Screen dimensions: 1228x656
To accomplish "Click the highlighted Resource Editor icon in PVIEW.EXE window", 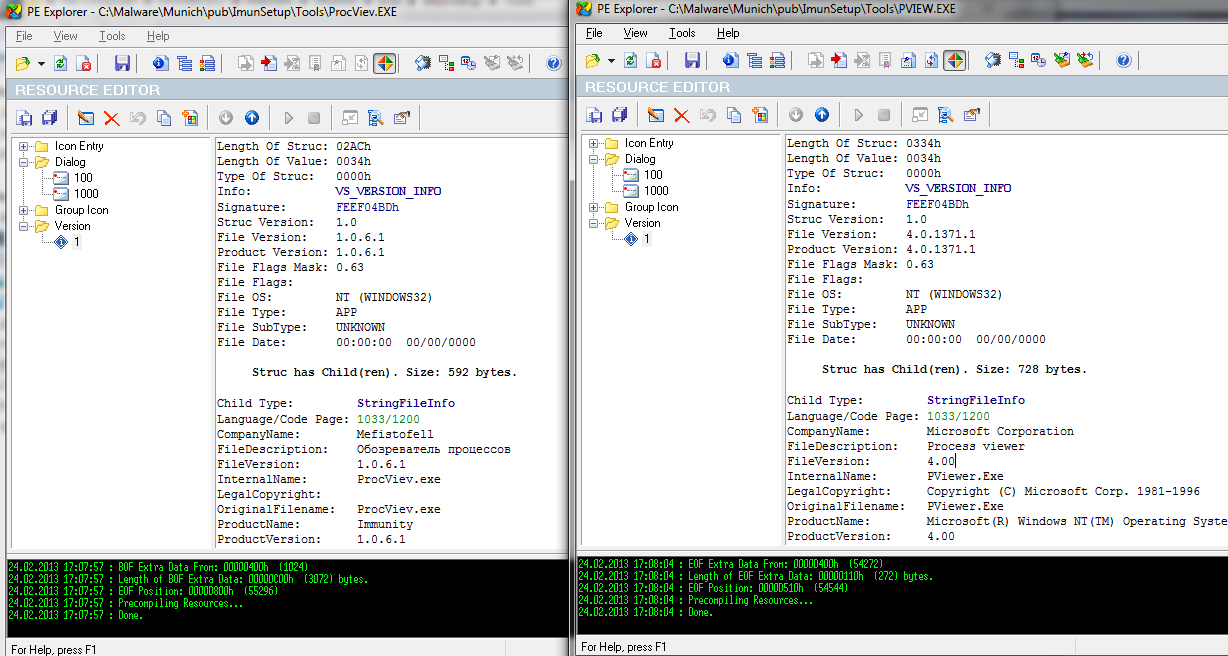I will [955, 60].
